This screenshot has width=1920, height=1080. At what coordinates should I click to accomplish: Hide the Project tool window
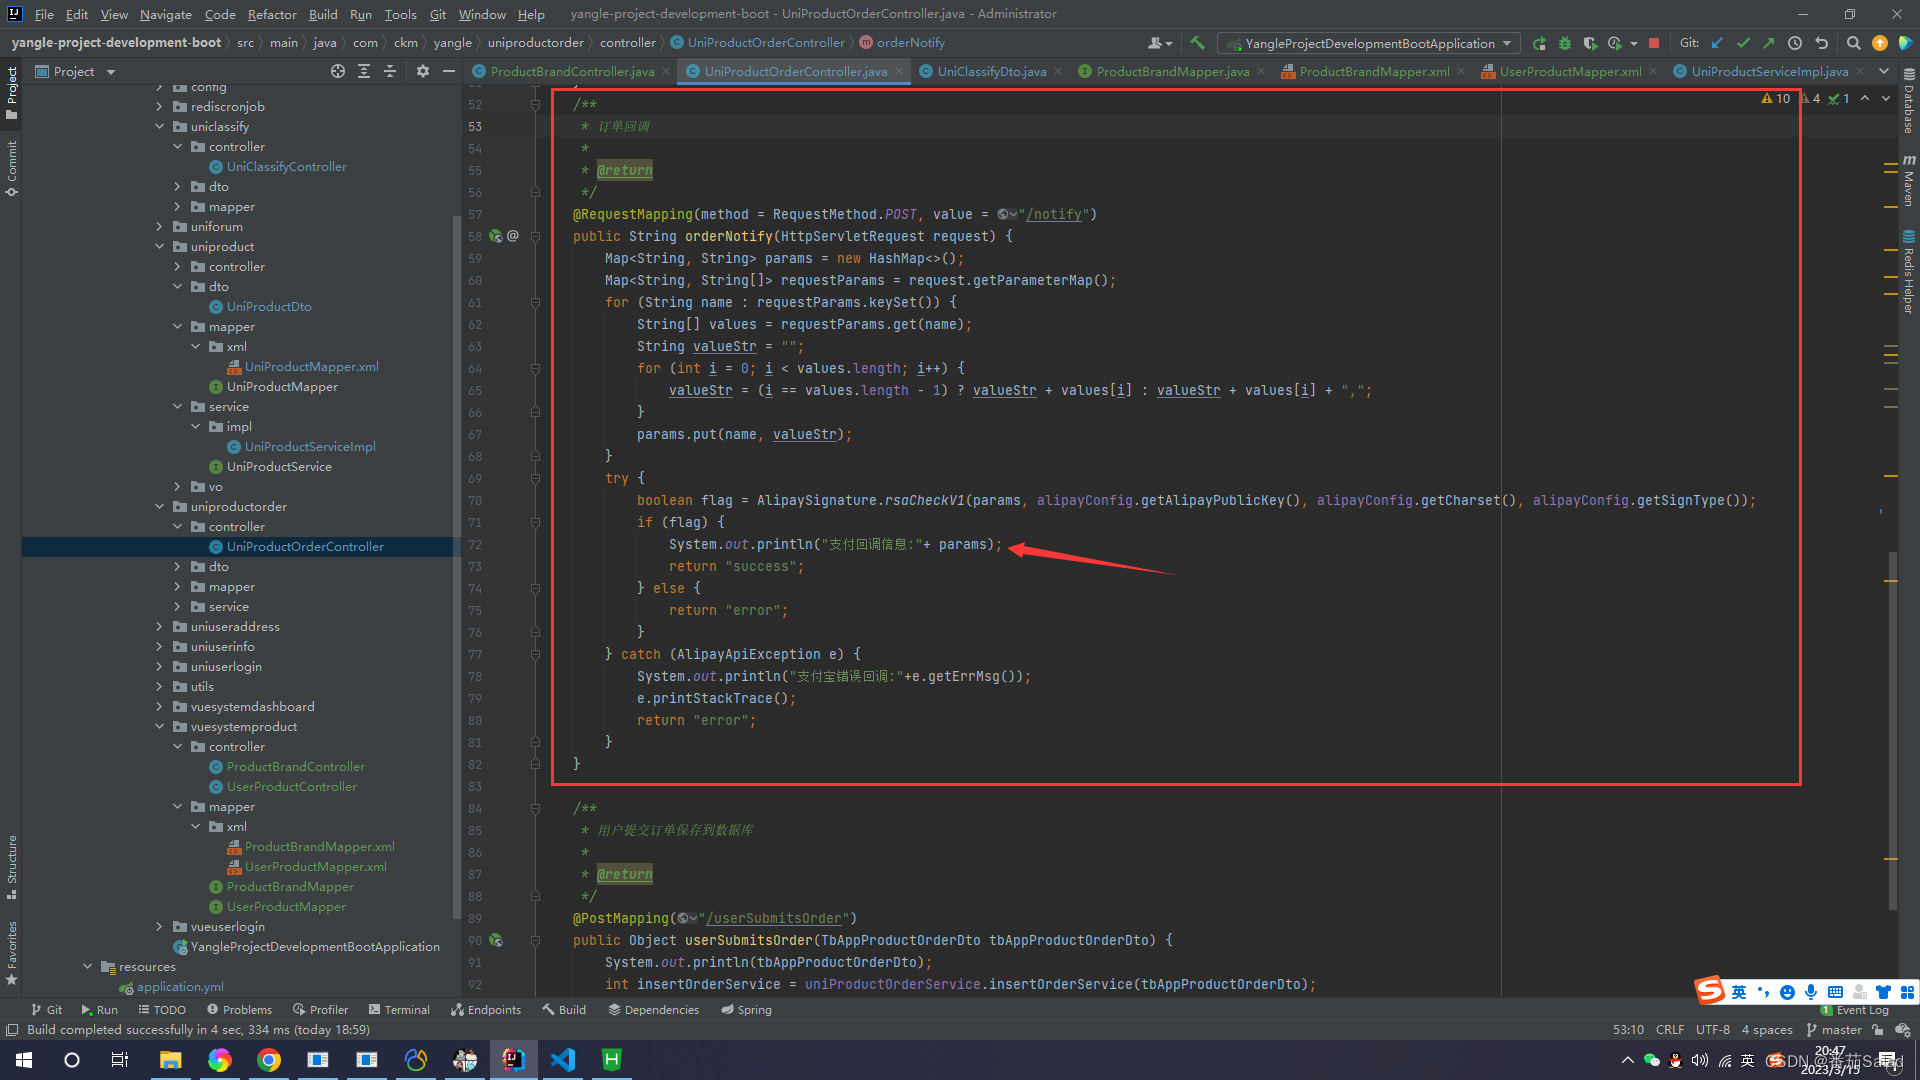point(449,71)
